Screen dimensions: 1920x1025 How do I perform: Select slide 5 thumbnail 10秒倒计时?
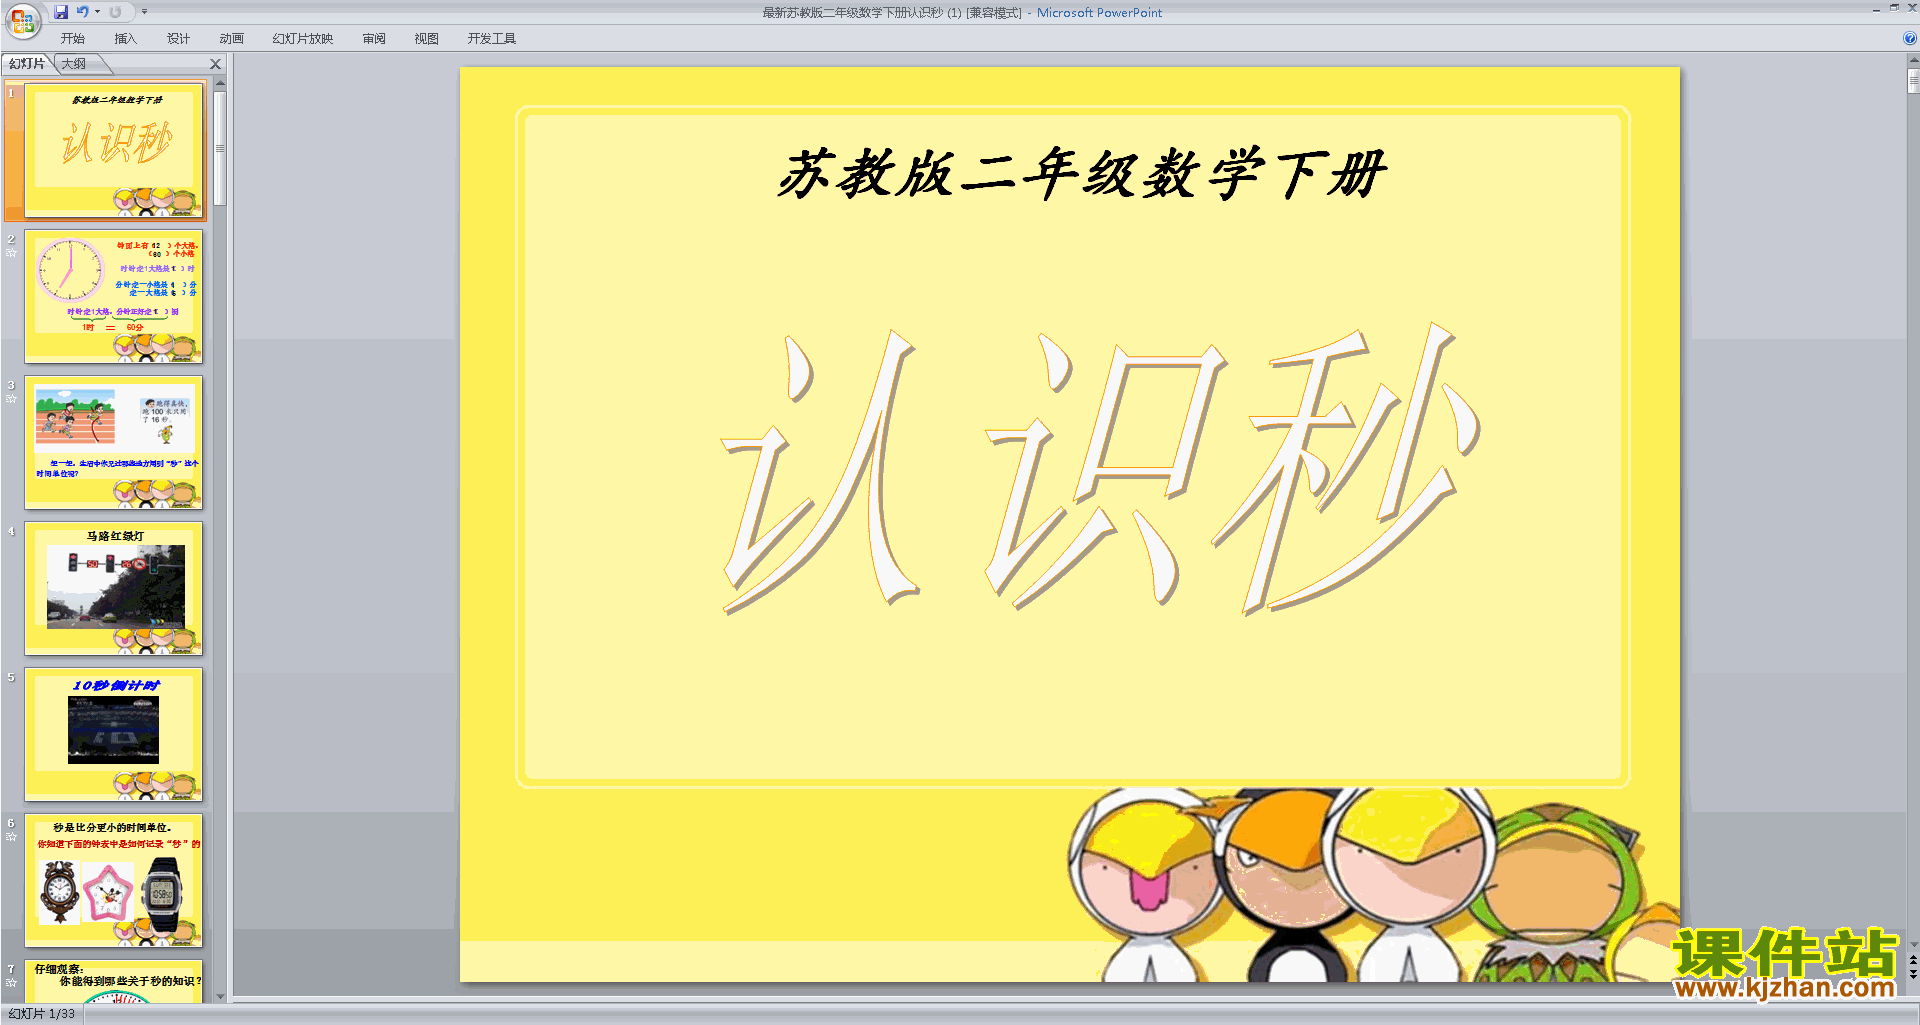click(x=114, y=734)
